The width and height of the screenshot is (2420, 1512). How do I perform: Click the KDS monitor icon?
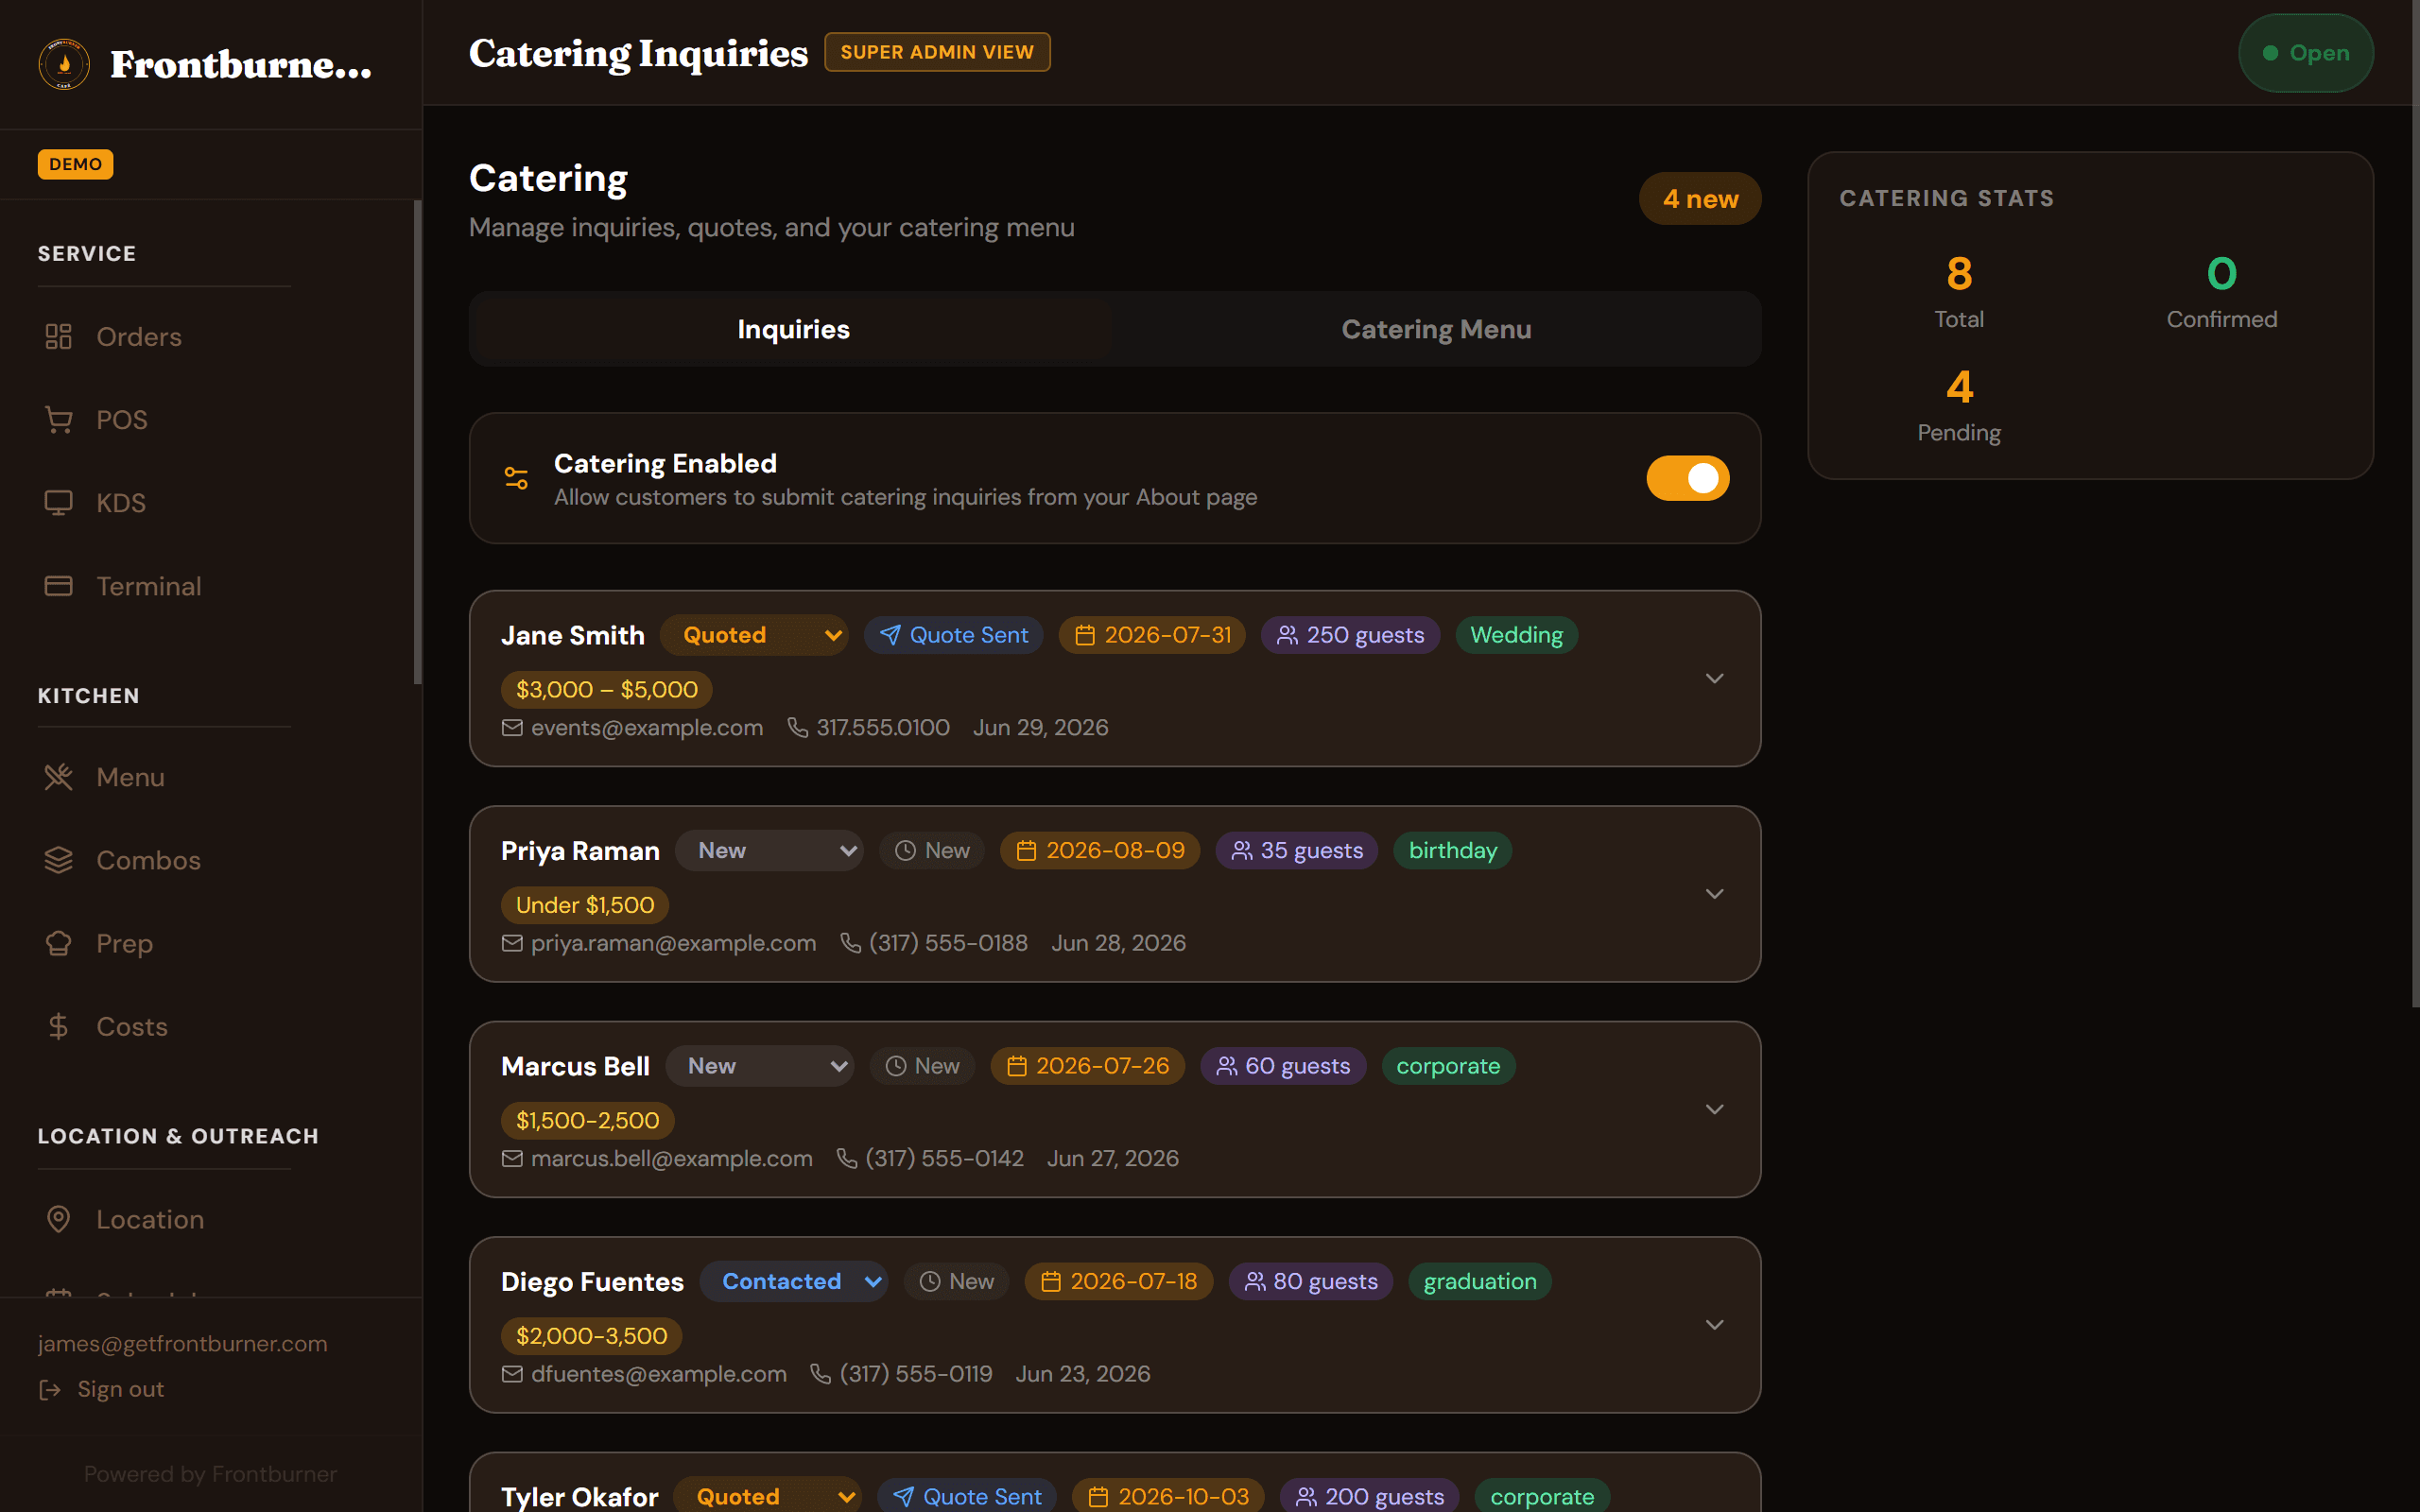pyautogui.click(x=59, y=503)
